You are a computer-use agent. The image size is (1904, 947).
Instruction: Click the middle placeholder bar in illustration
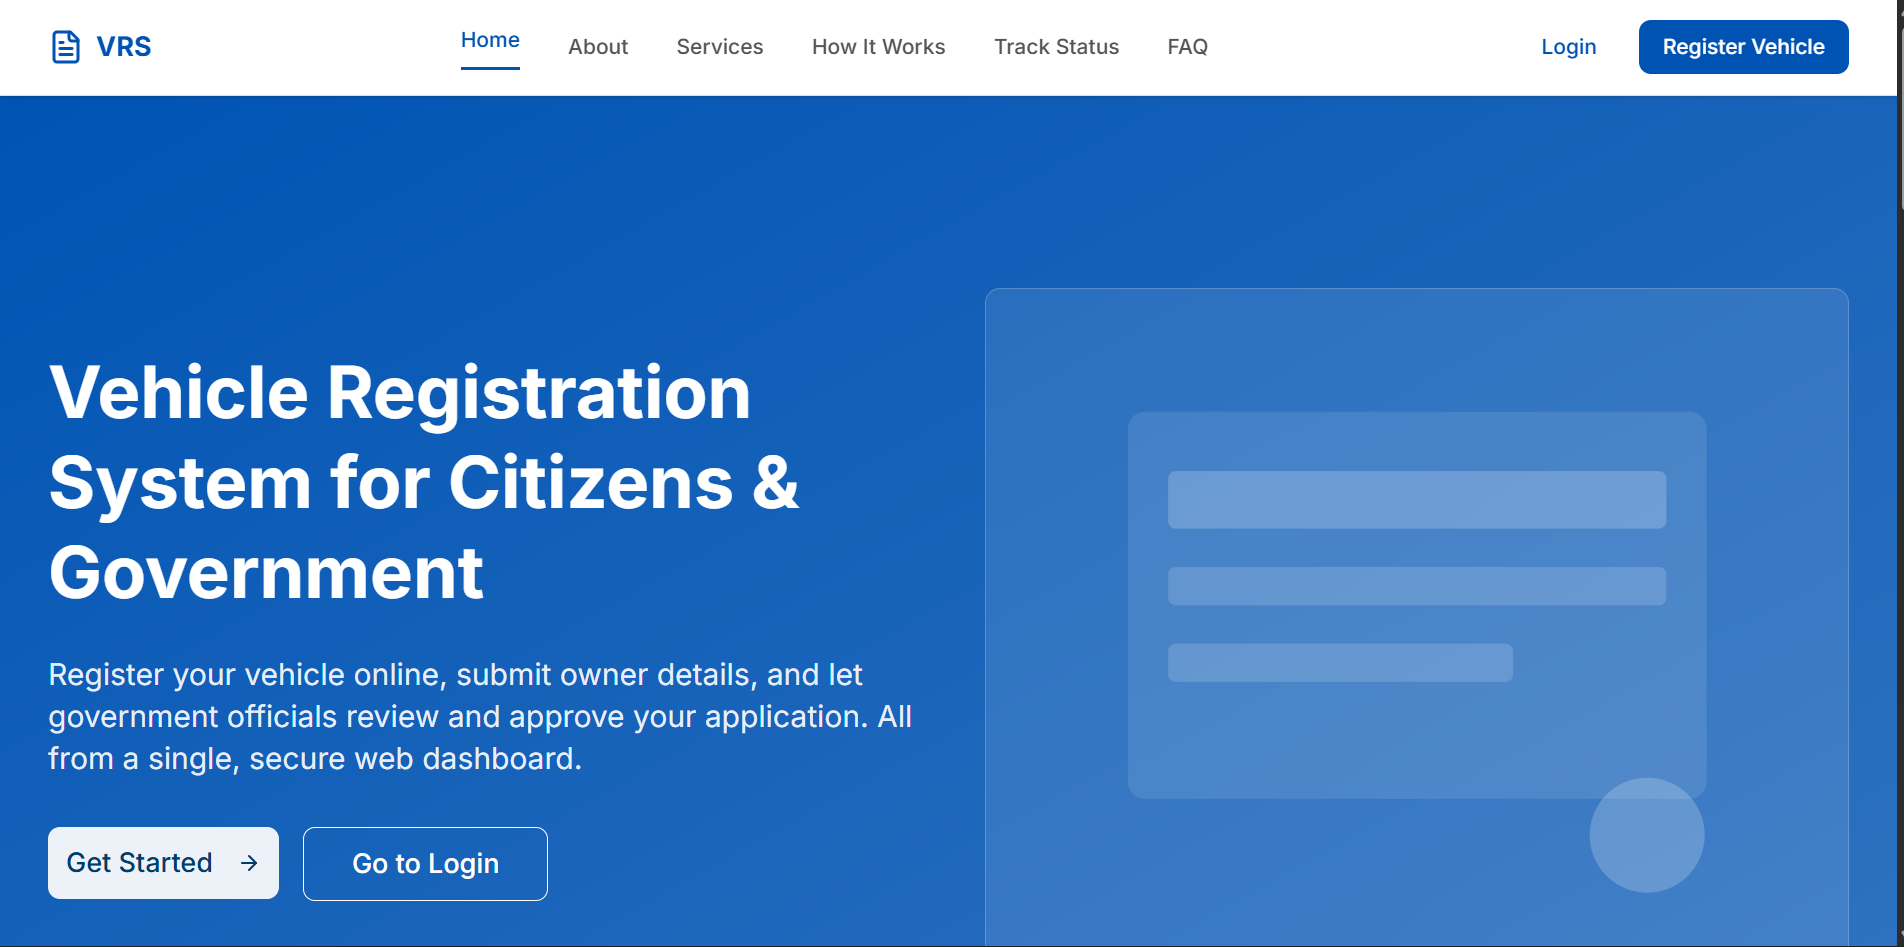point(1416,586)
